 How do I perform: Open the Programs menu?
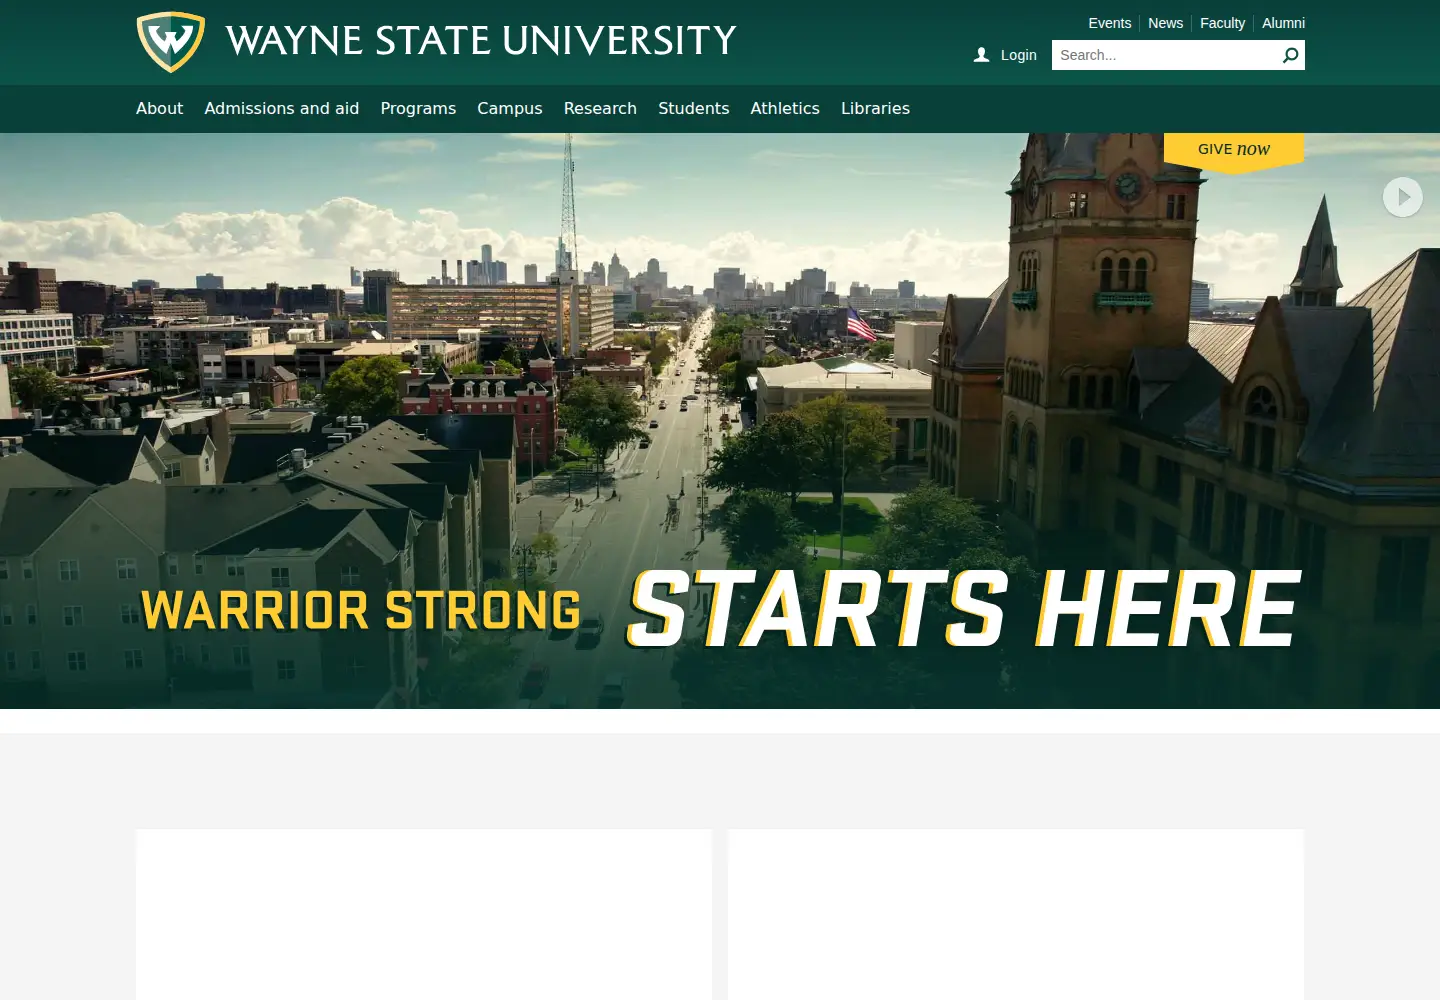point(418,108)
